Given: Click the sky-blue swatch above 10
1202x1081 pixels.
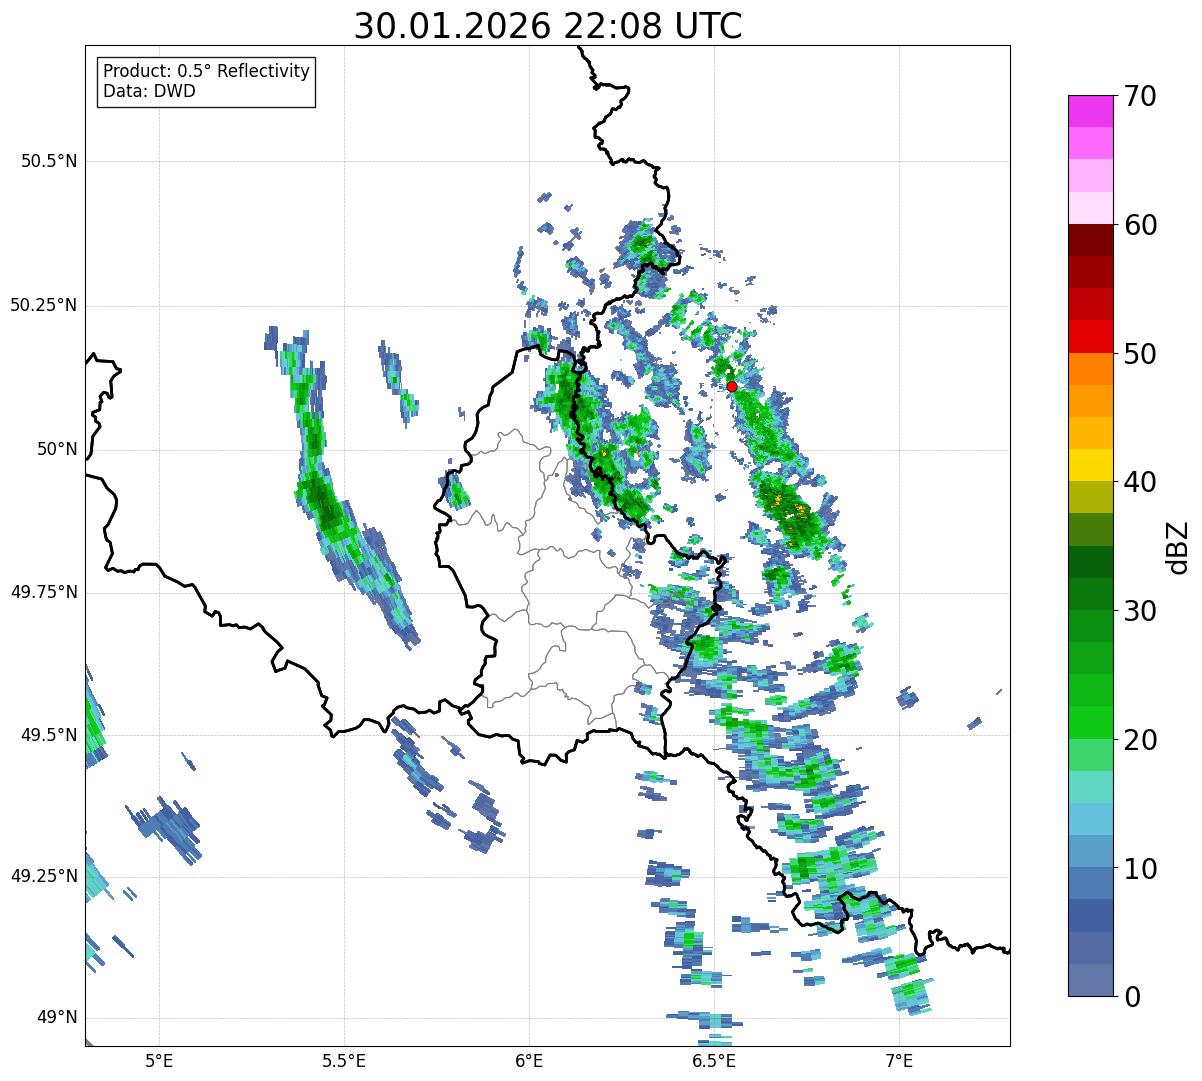Looking at the screenshot, I should (x=1091, y=819).
